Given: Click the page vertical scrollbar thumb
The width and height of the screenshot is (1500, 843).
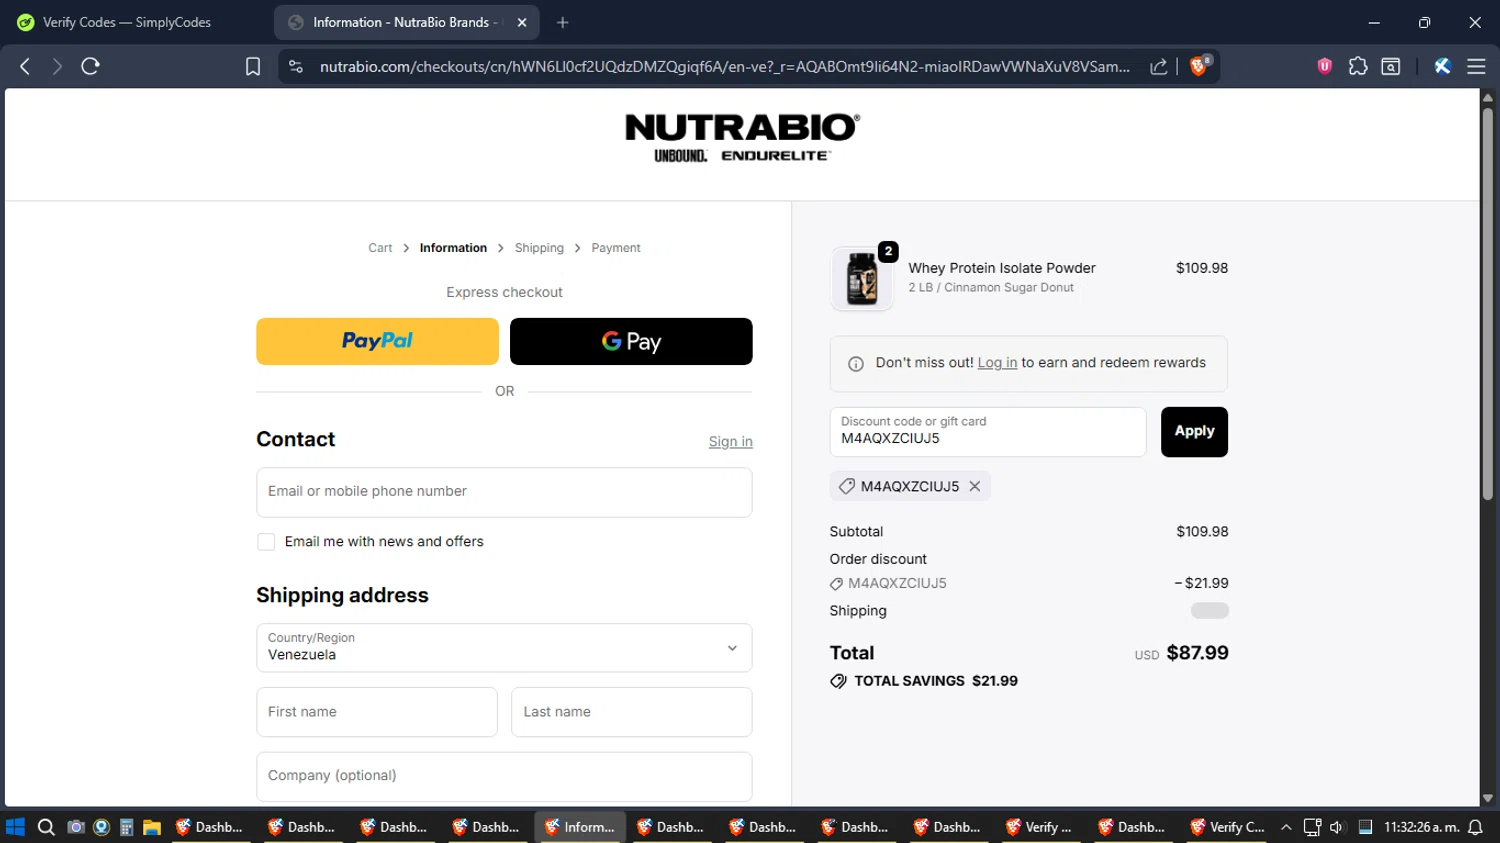Looking at the screenshot, I should click(x=1488, y=302).
